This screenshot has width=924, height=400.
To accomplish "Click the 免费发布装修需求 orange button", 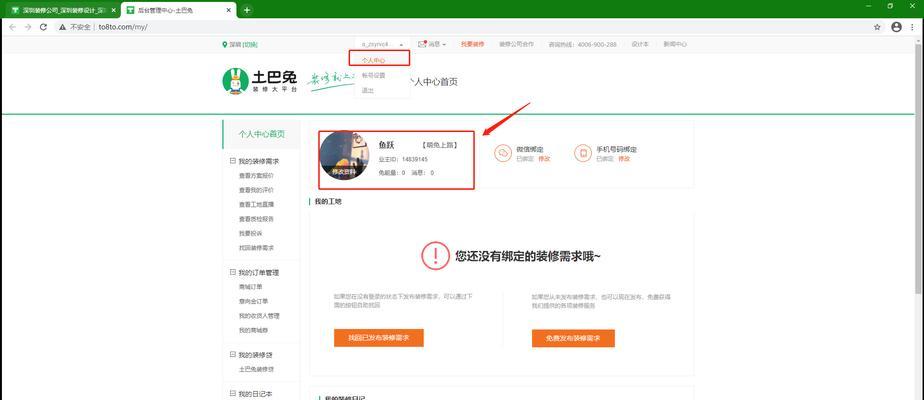I will point(573,338).
